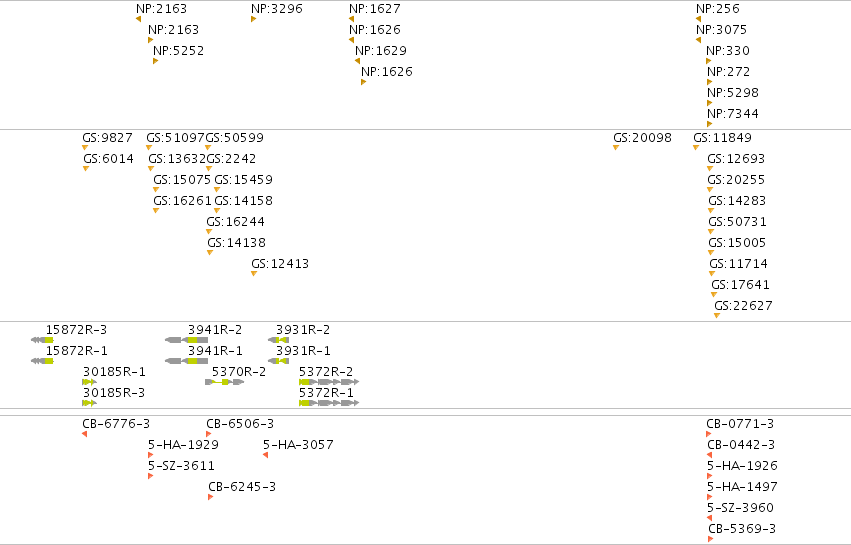Select the GS:50599 label

coord(234,137)
